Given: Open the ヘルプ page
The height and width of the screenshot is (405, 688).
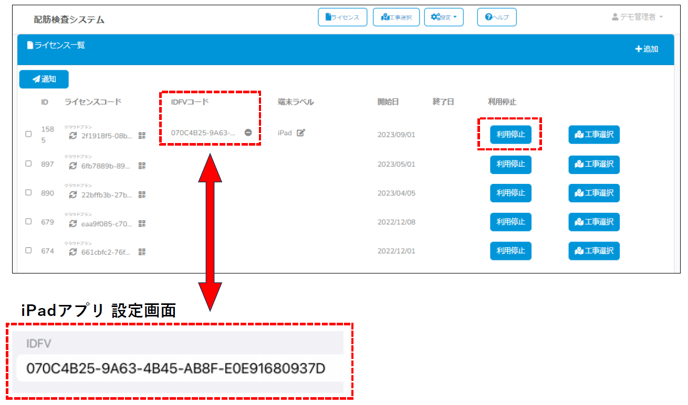Looking at the screenshot, I should (497, 17).
